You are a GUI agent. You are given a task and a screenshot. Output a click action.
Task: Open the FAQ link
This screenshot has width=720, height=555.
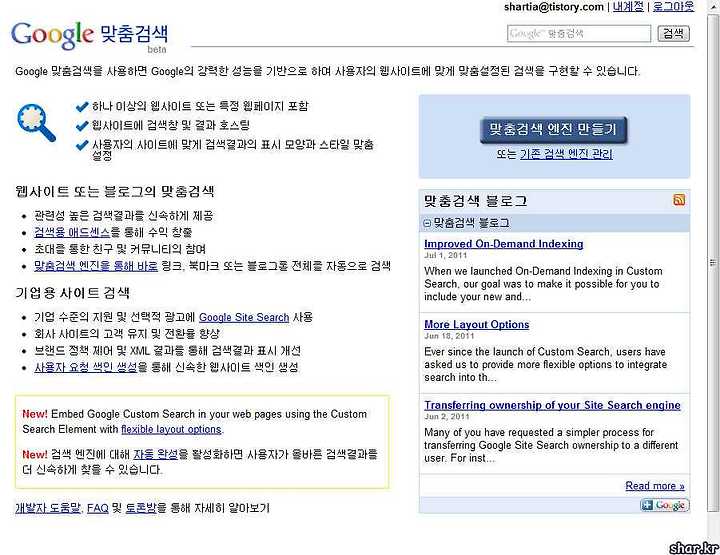(98, 508)
